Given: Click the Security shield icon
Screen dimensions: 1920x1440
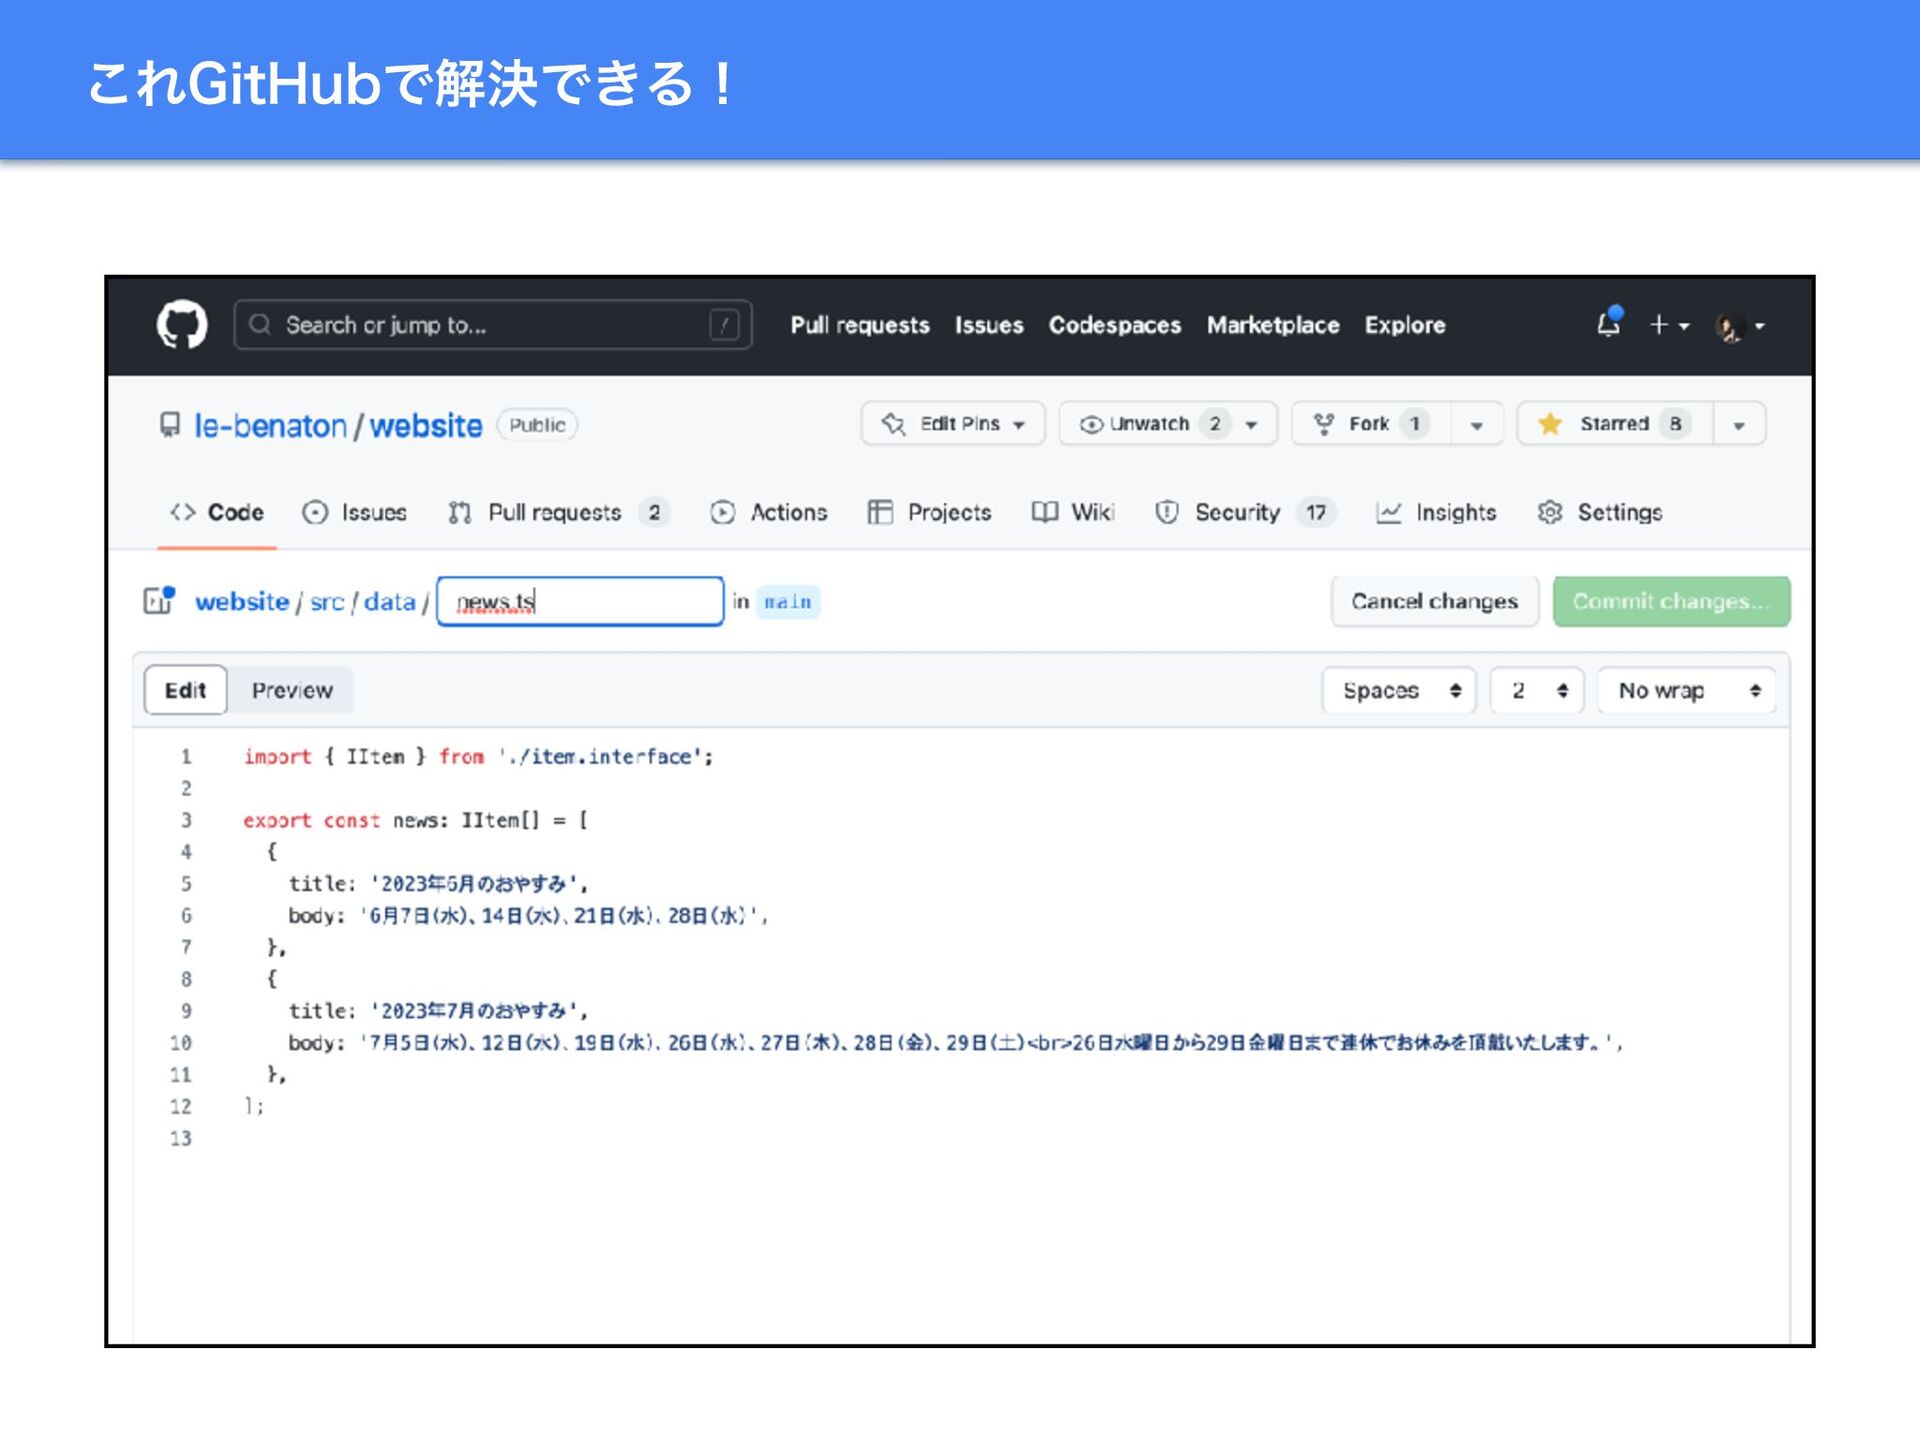Looking at the screenshot, I should click(1167, 512).
